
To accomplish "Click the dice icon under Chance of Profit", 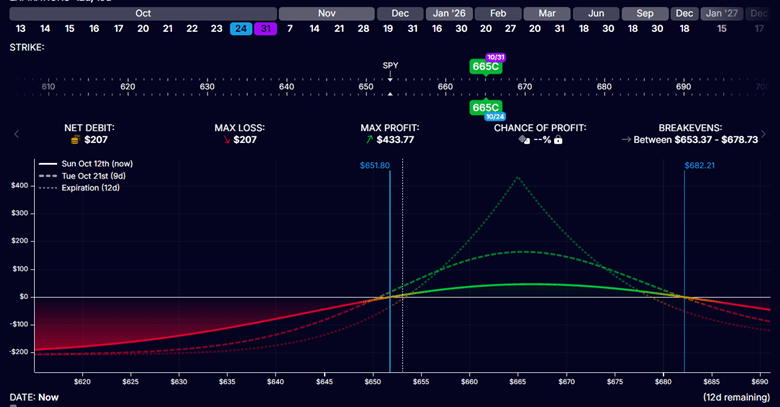I will (523, 140).
